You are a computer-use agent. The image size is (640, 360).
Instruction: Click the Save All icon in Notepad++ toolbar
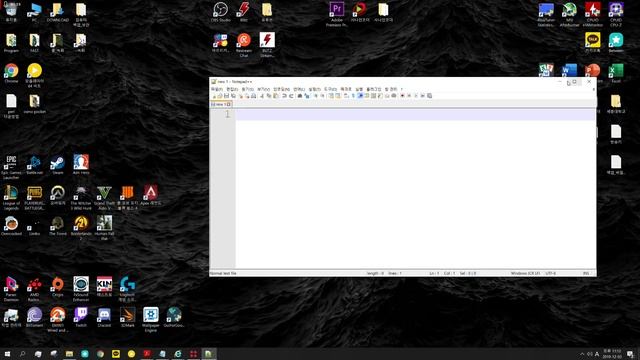(233, 96)
